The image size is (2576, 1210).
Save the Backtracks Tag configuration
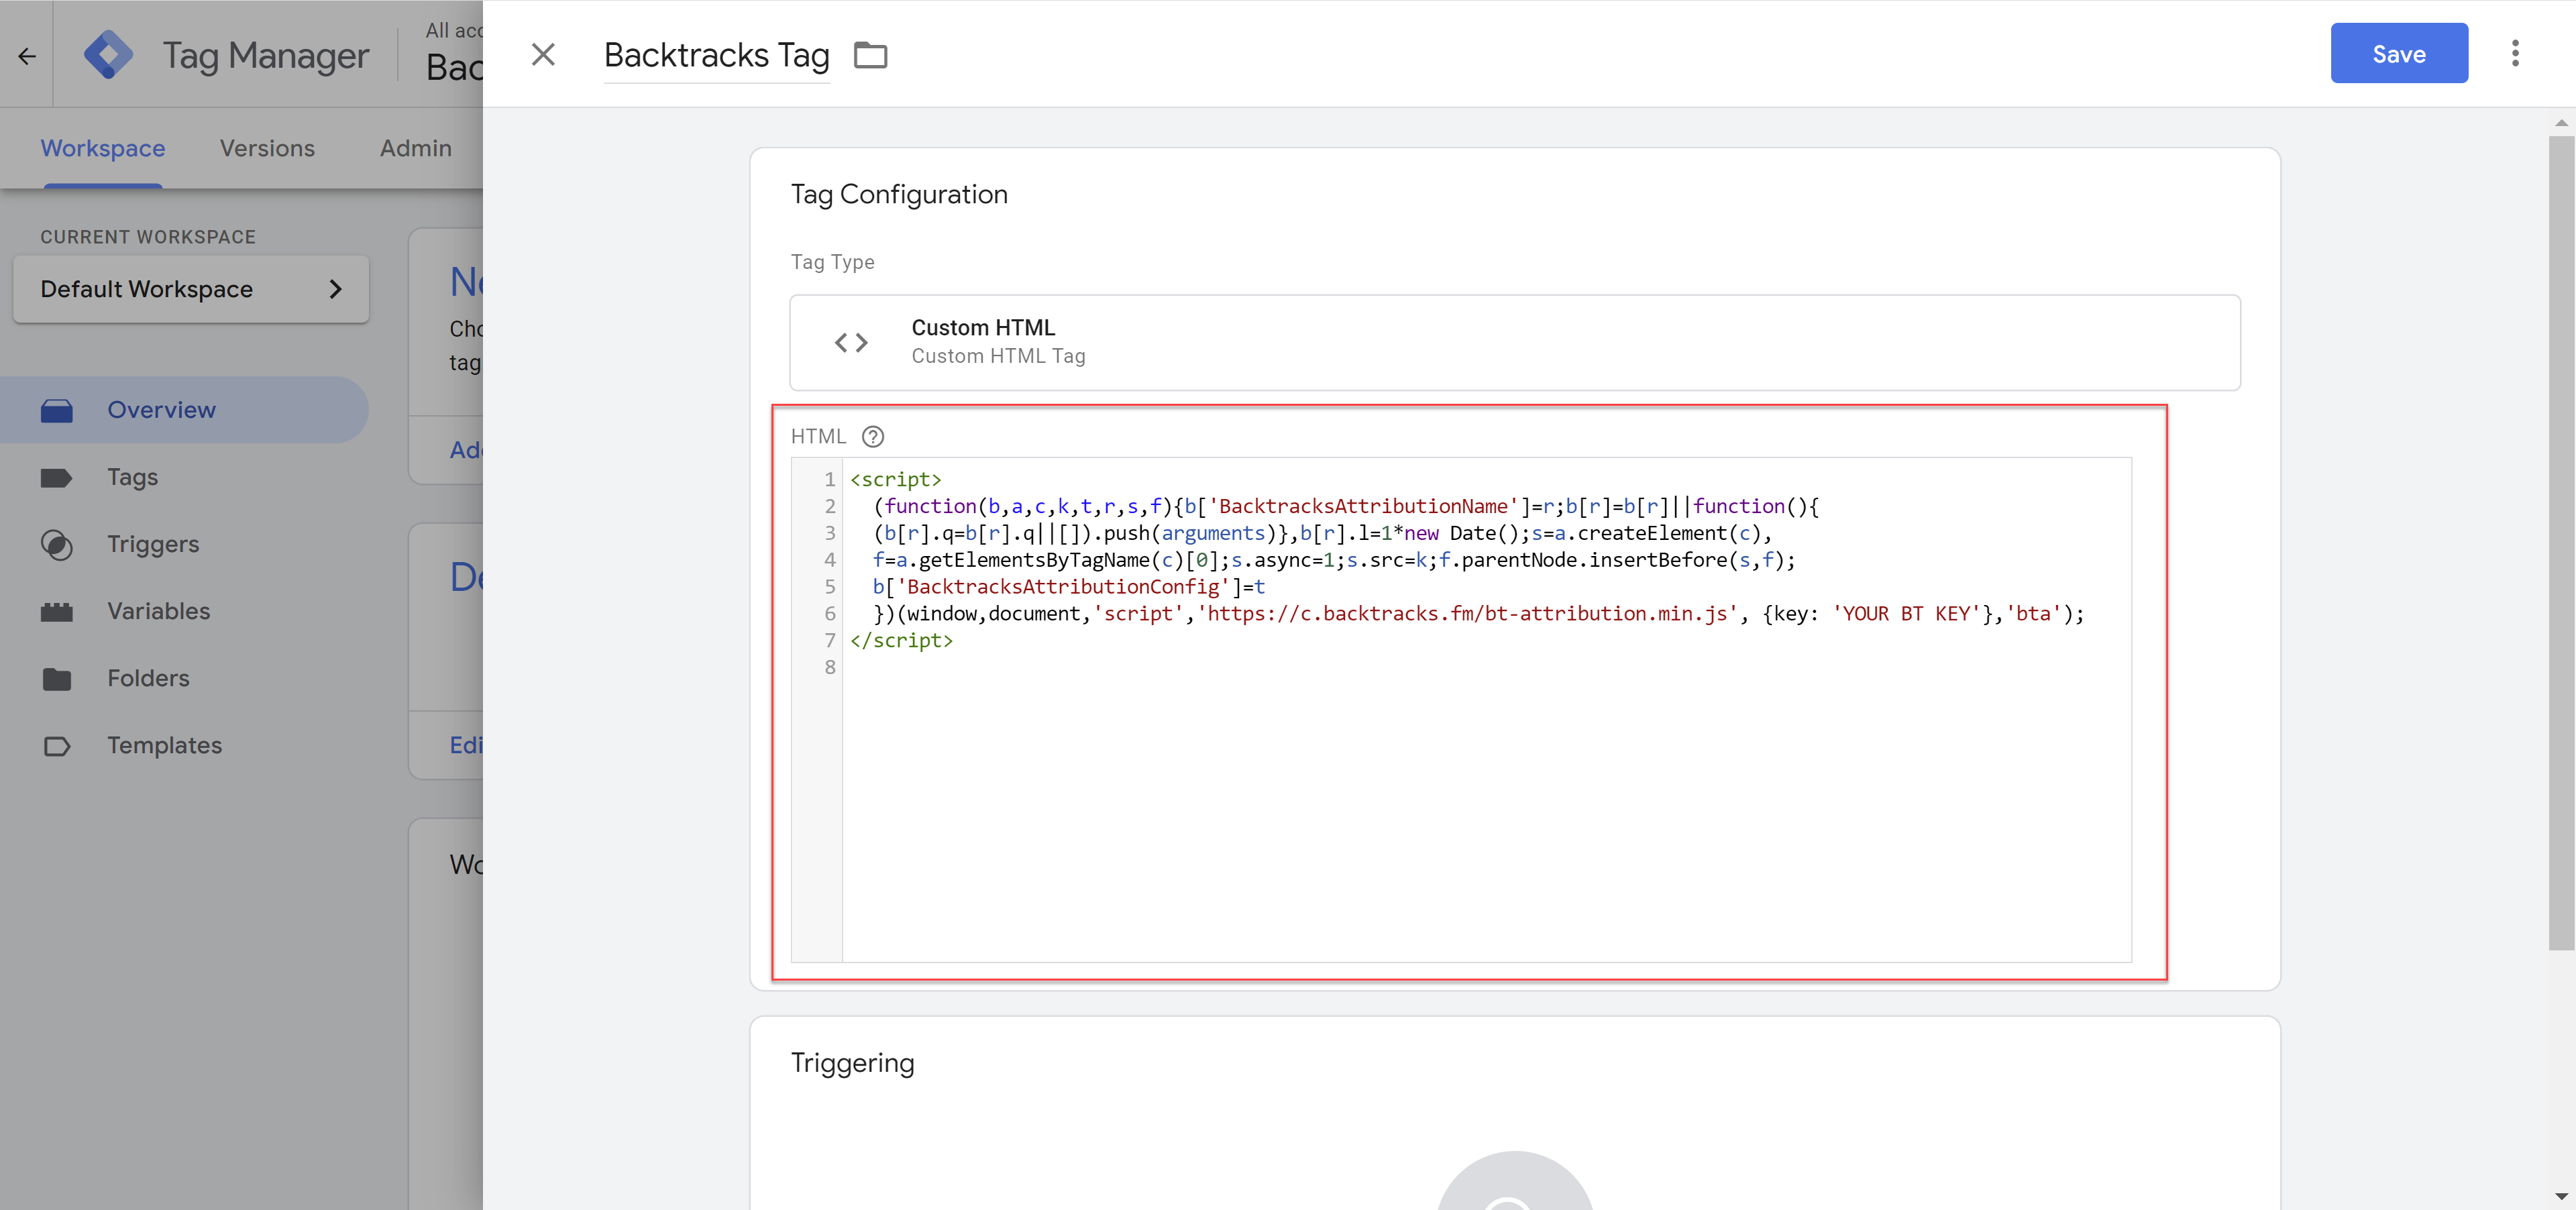(2399, 52)
